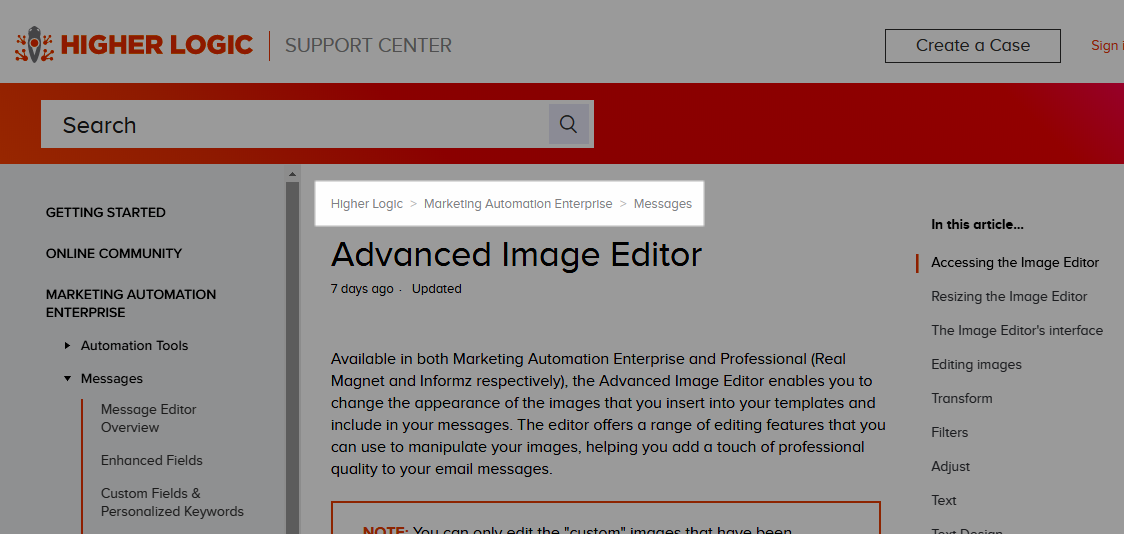Jump to Filters section
This screenshot has width=1124, height=534.
[950, 432]
